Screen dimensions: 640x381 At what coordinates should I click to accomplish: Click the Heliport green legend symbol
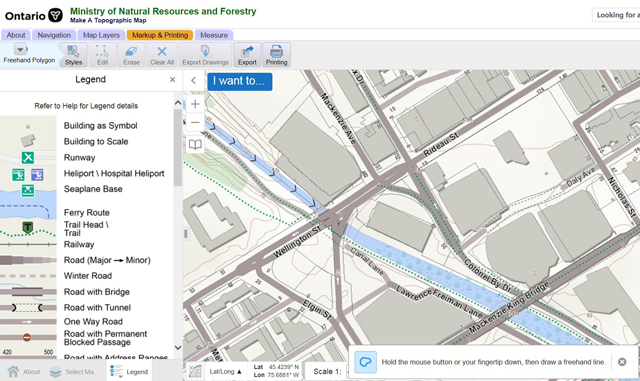18,175
